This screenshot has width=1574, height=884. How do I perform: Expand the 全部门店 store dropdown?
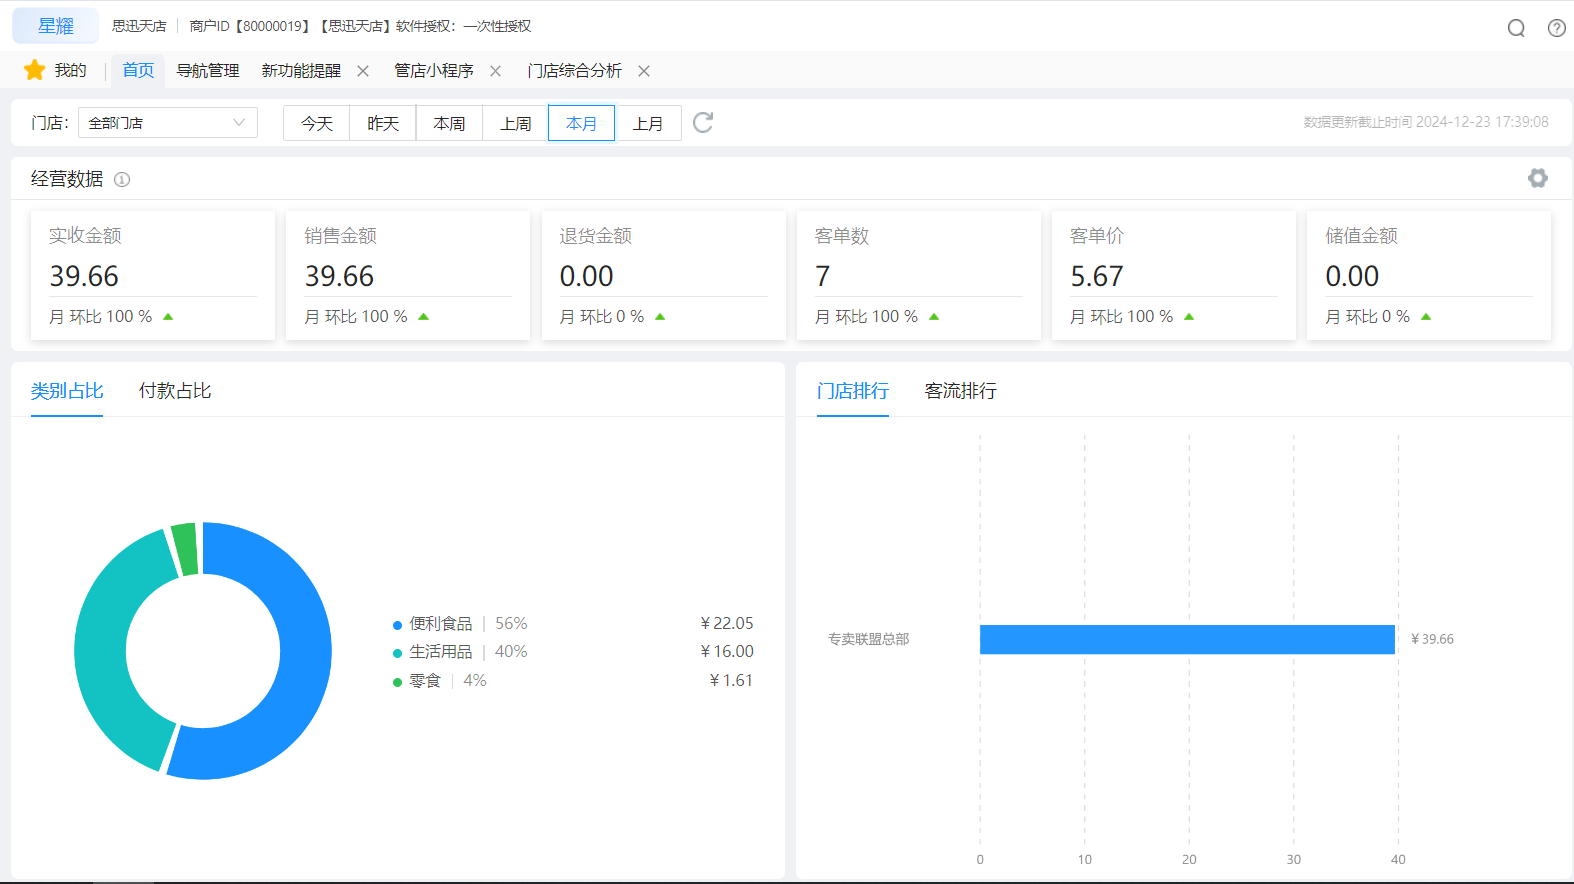167,123
